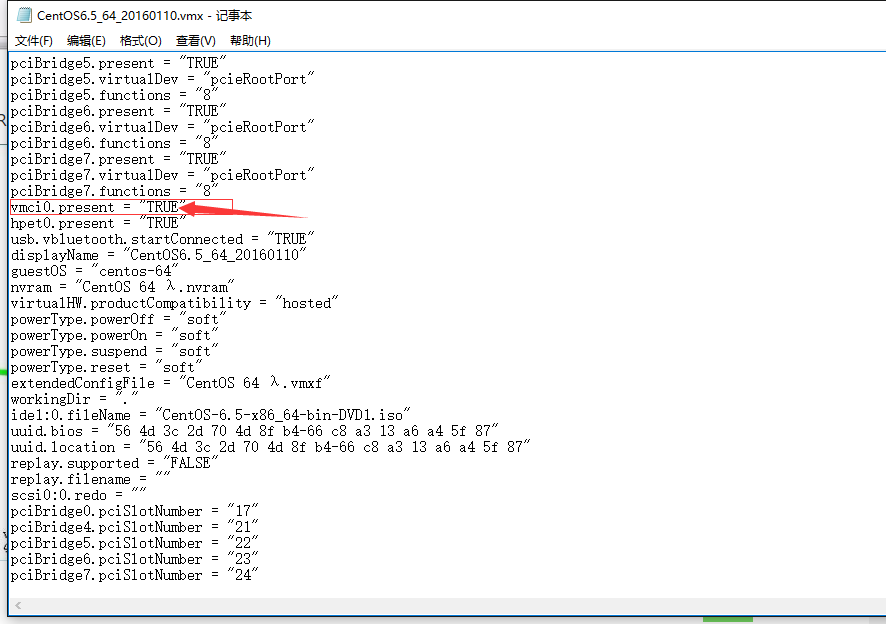Click the workingDir = "." line
The height and width of the screenshot is (624, 886).
click(75, 399)
